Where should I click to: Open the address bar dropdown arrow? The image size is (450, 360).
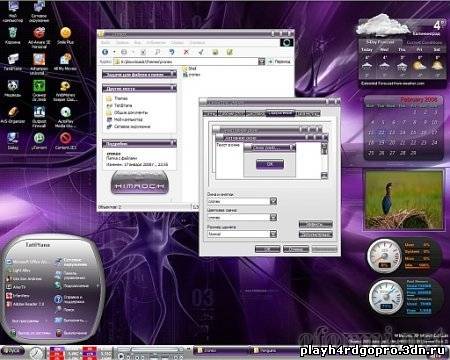pyautogui.click(x=261, y=61)
